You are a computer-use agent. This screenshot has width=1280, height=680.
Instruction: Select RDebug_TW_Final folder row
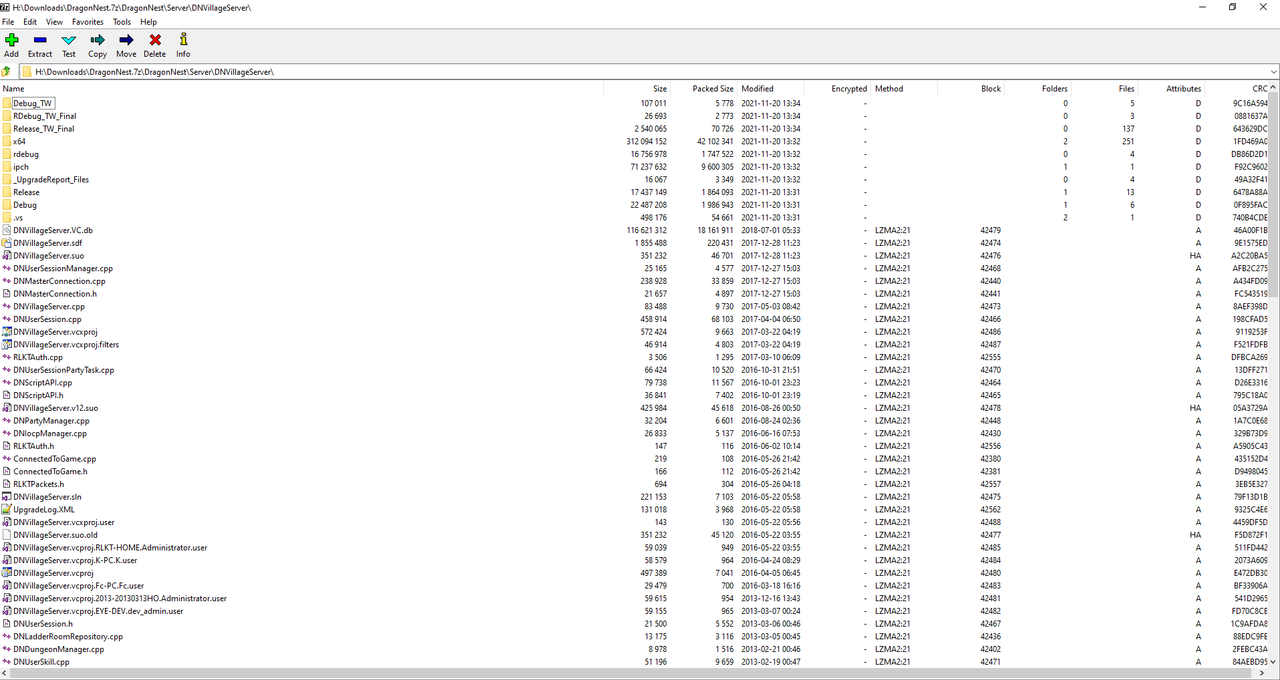click(x=635, y=116)
